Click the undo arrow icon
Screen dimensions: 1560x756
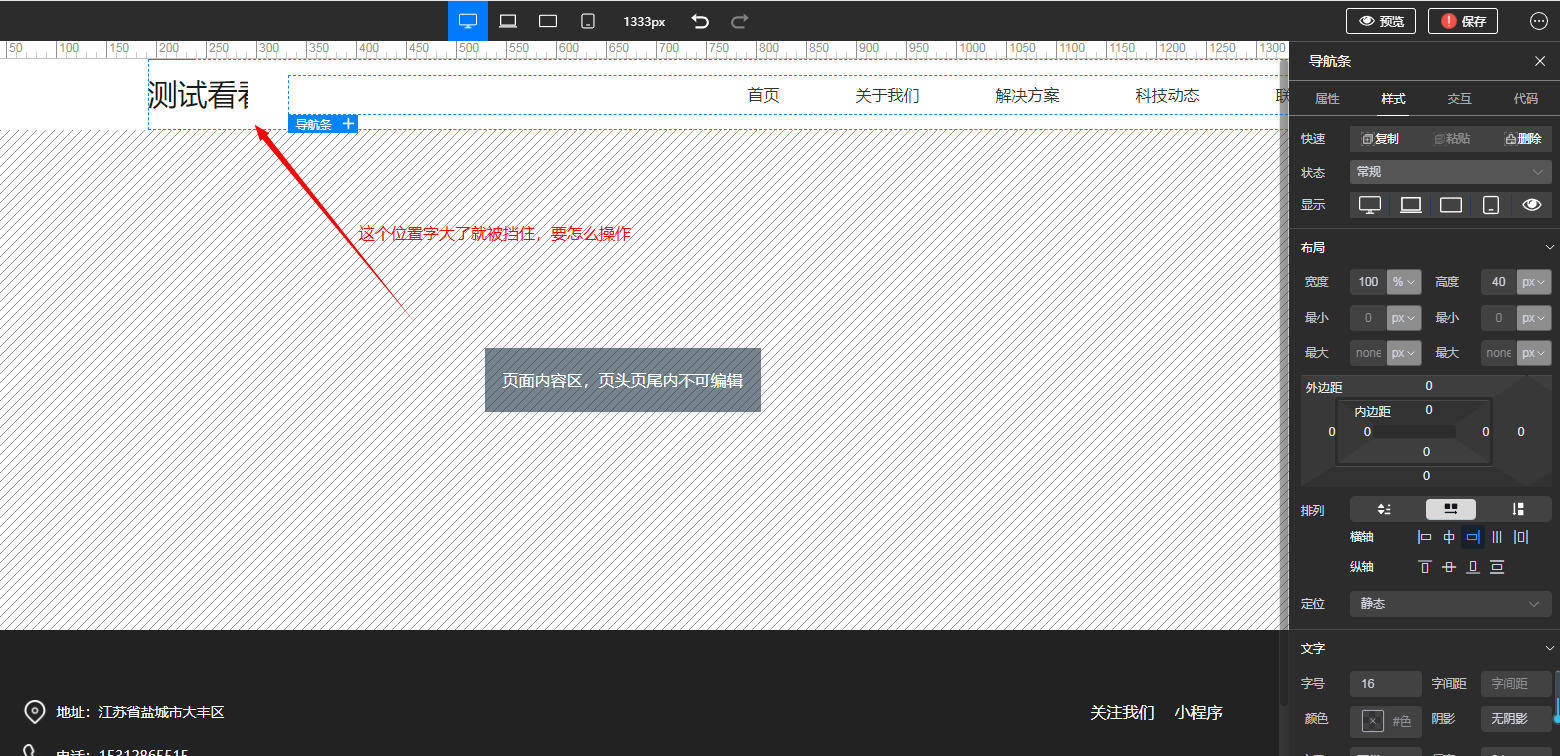[x=701, y=21]
